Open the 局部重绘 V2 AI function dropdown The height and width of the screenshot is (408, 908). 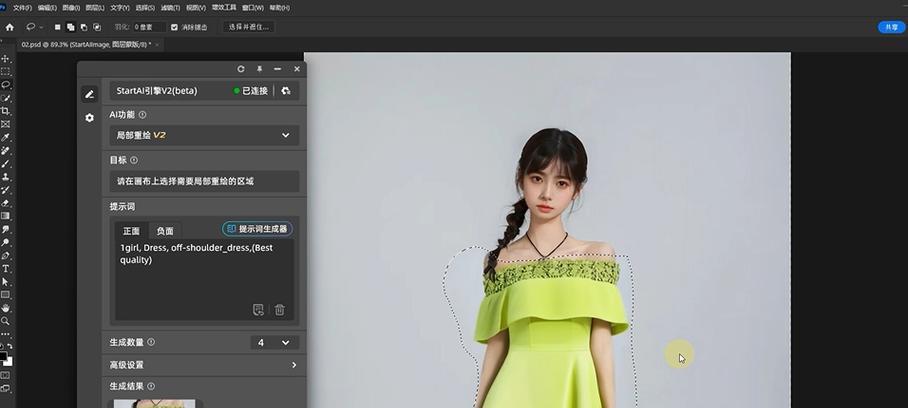[x=204, y=135]
